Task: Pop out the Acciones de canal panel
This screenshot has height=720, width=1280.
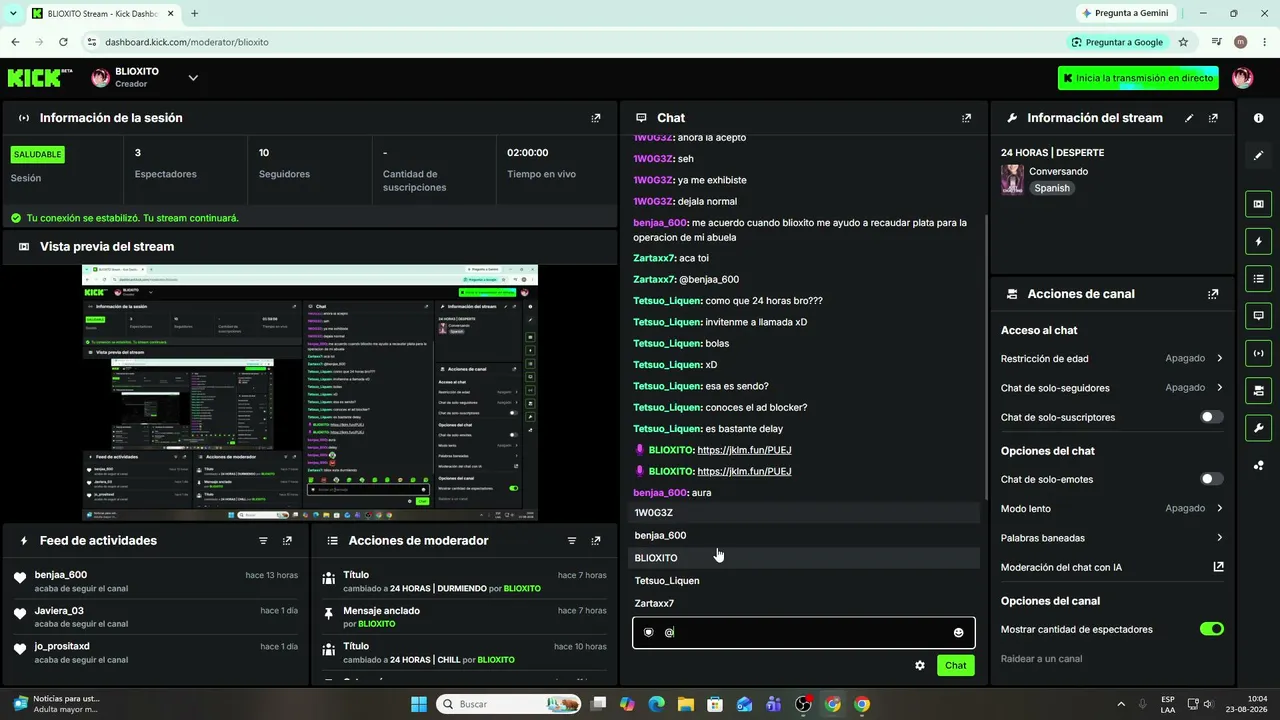Action: pos(1213,294)
